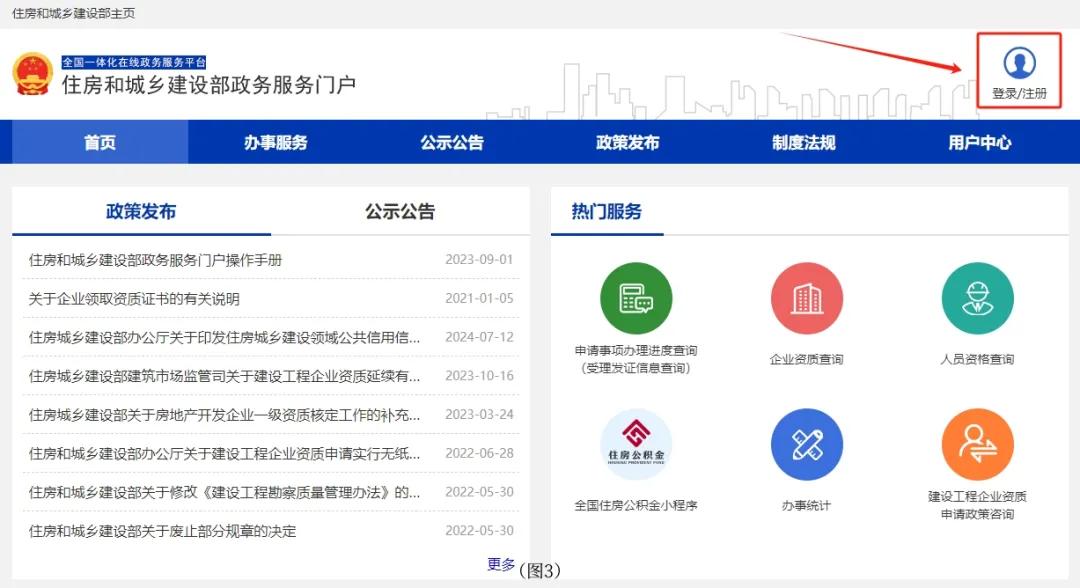Screen dimensions: 1080x588
Task: Open 建设工程企业资质申请政策咨询 orange icon
Action: pos(977,445)
